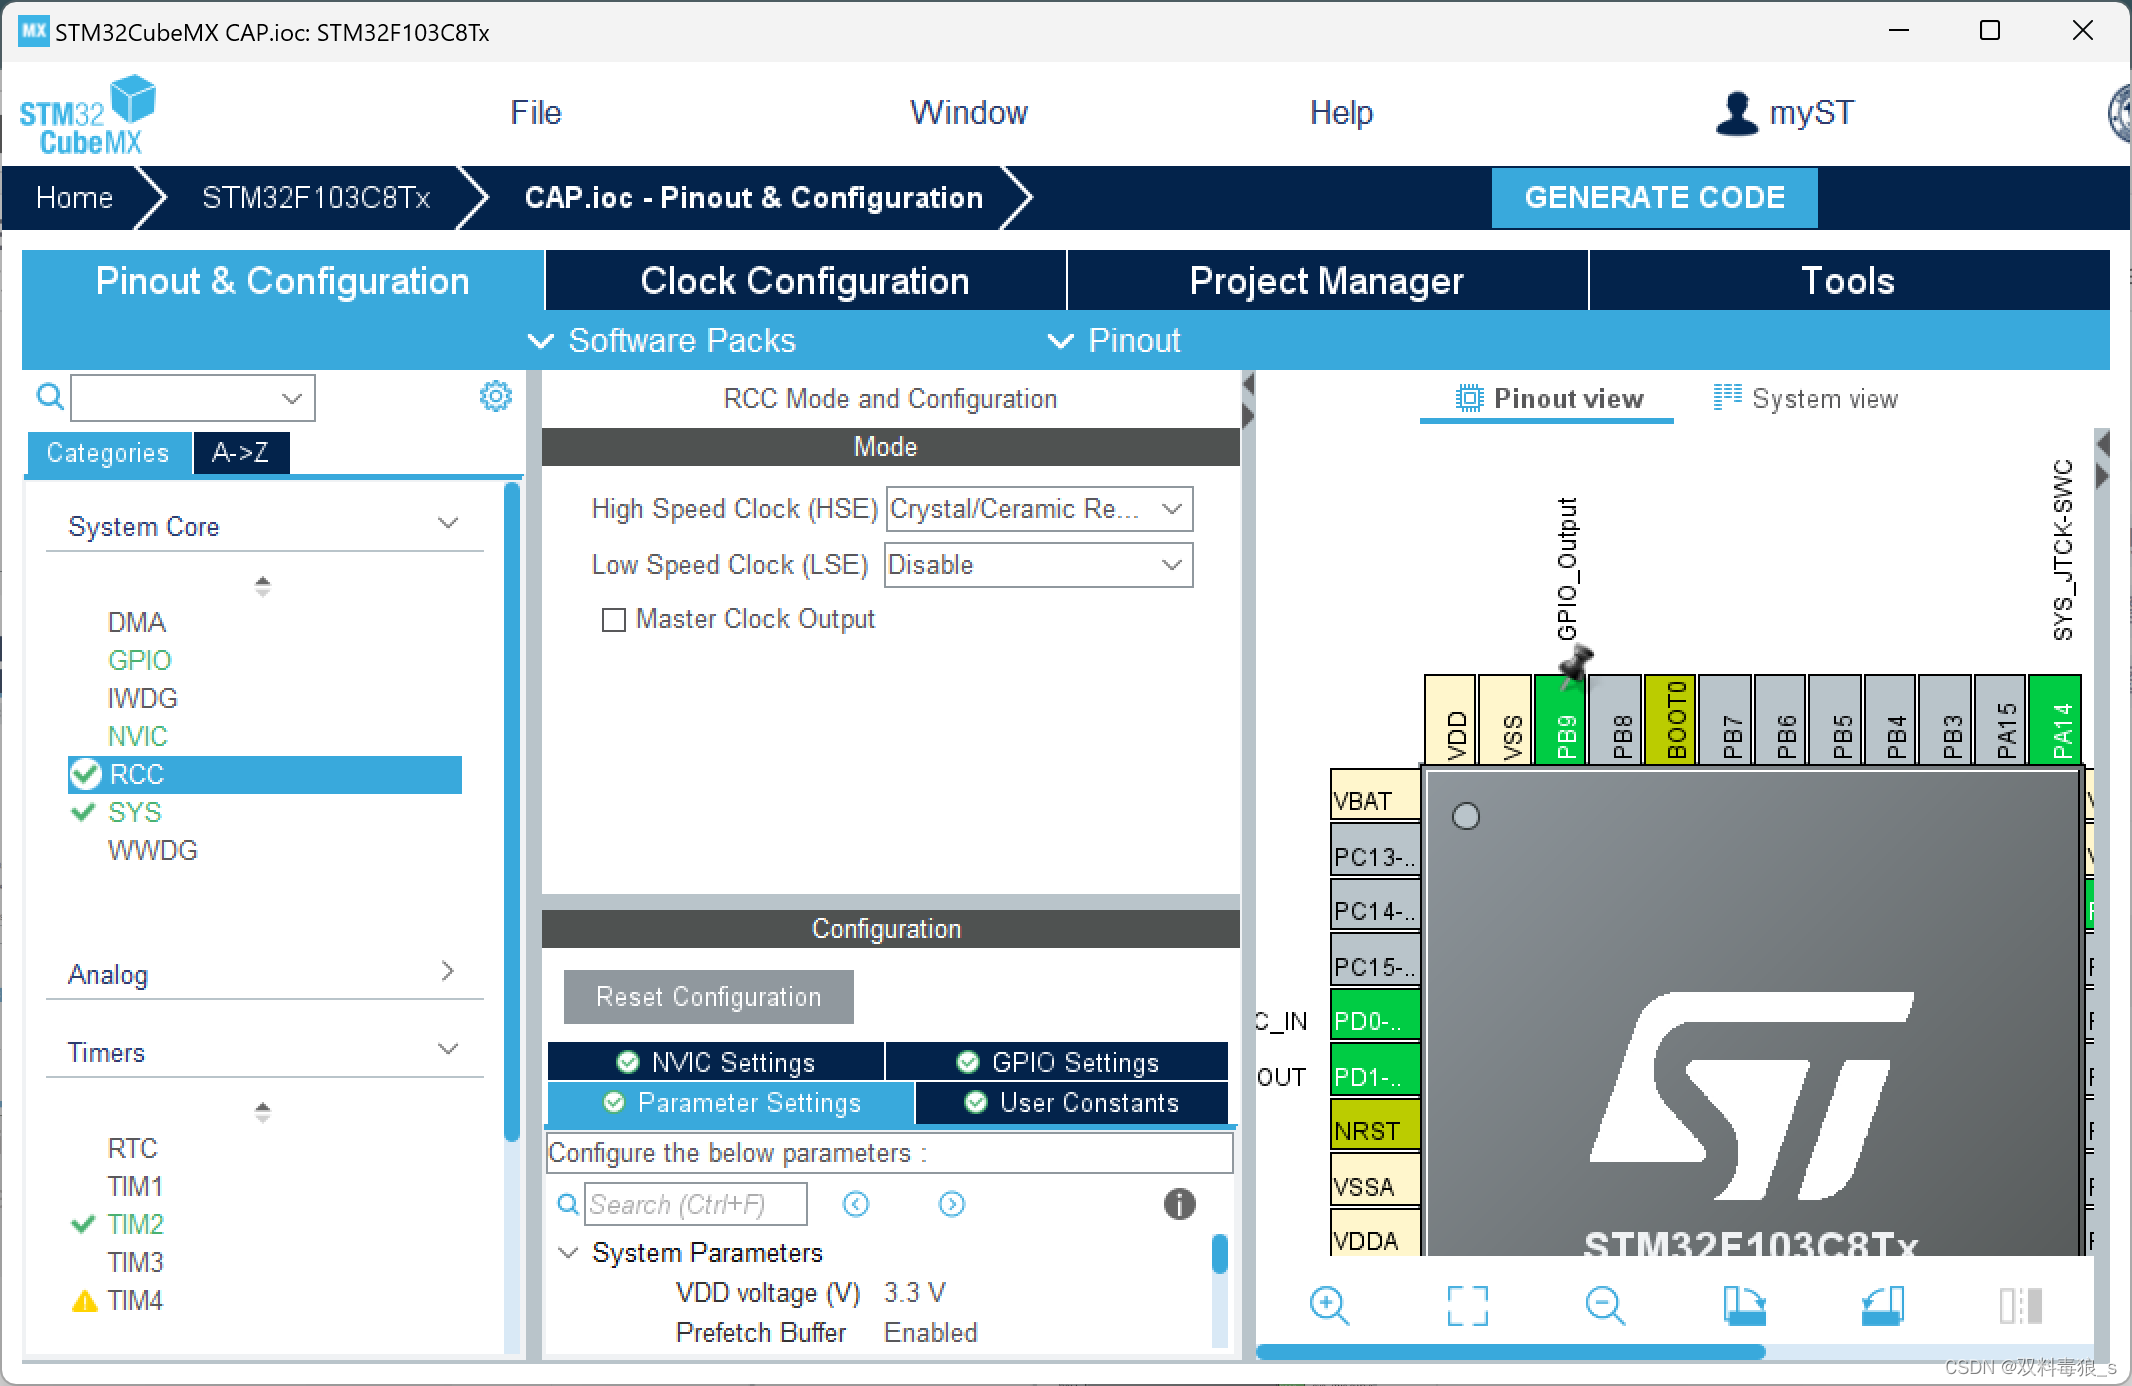The height and width of the screenshot is (1386, 2132).
Task: Open the Low Speed Clock (LSE) dropdown
Action: 1039,565
